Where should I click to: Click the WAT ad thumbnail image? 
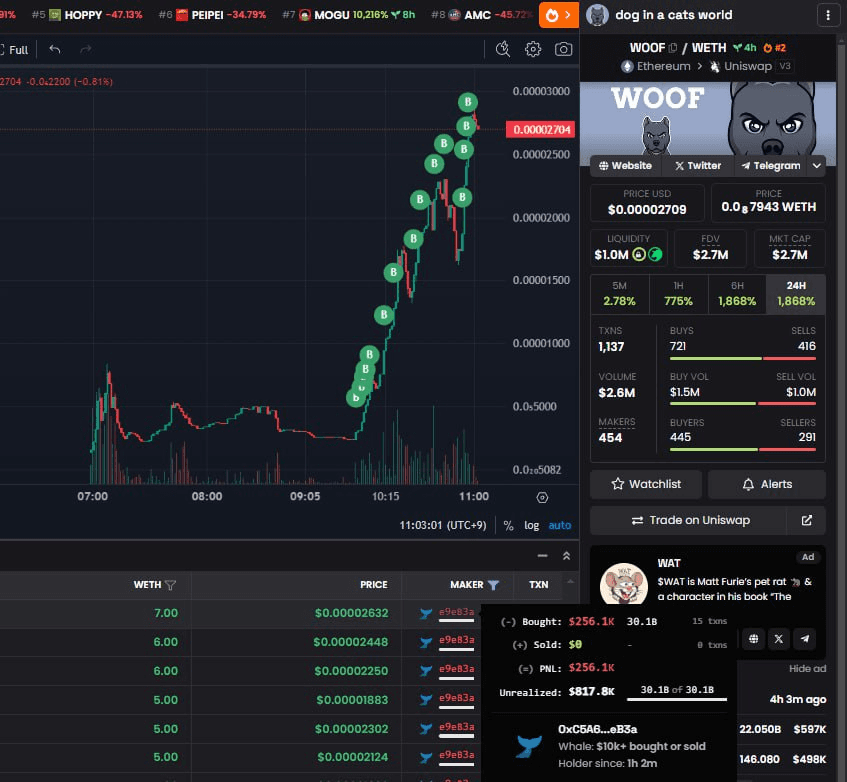point(624,584)
